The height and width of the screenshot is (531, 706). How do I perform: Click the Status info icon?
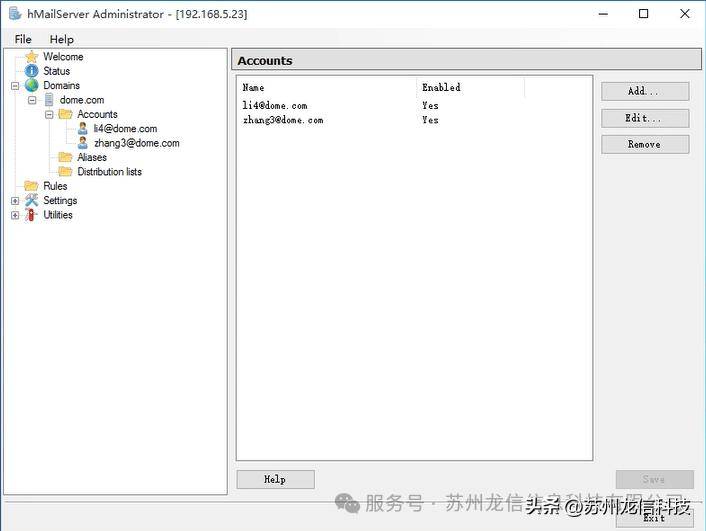32,71
